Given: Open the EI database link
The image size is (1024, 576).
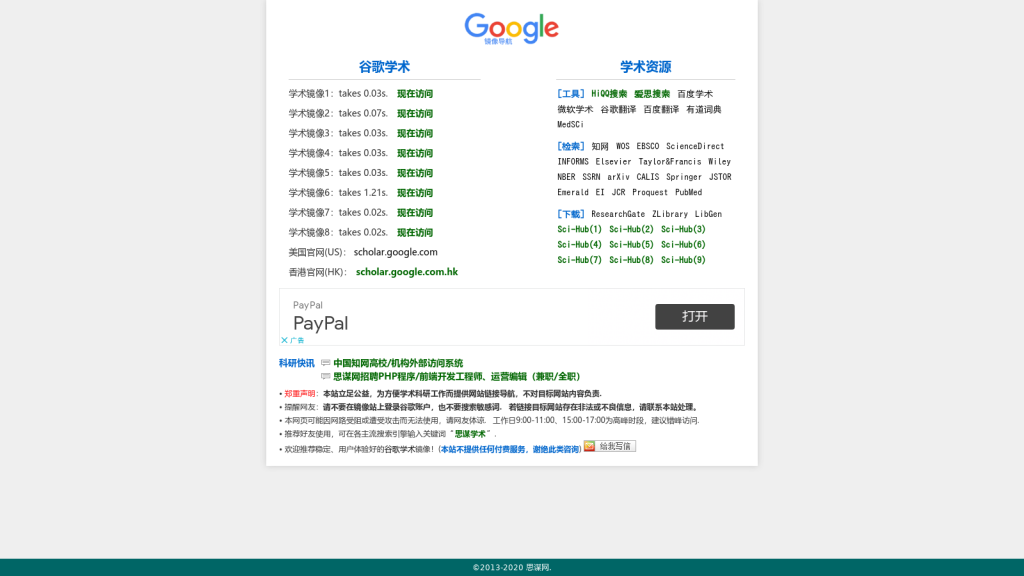Looking at the screenshot, I should pyautogui.click(x=600, y=193).
